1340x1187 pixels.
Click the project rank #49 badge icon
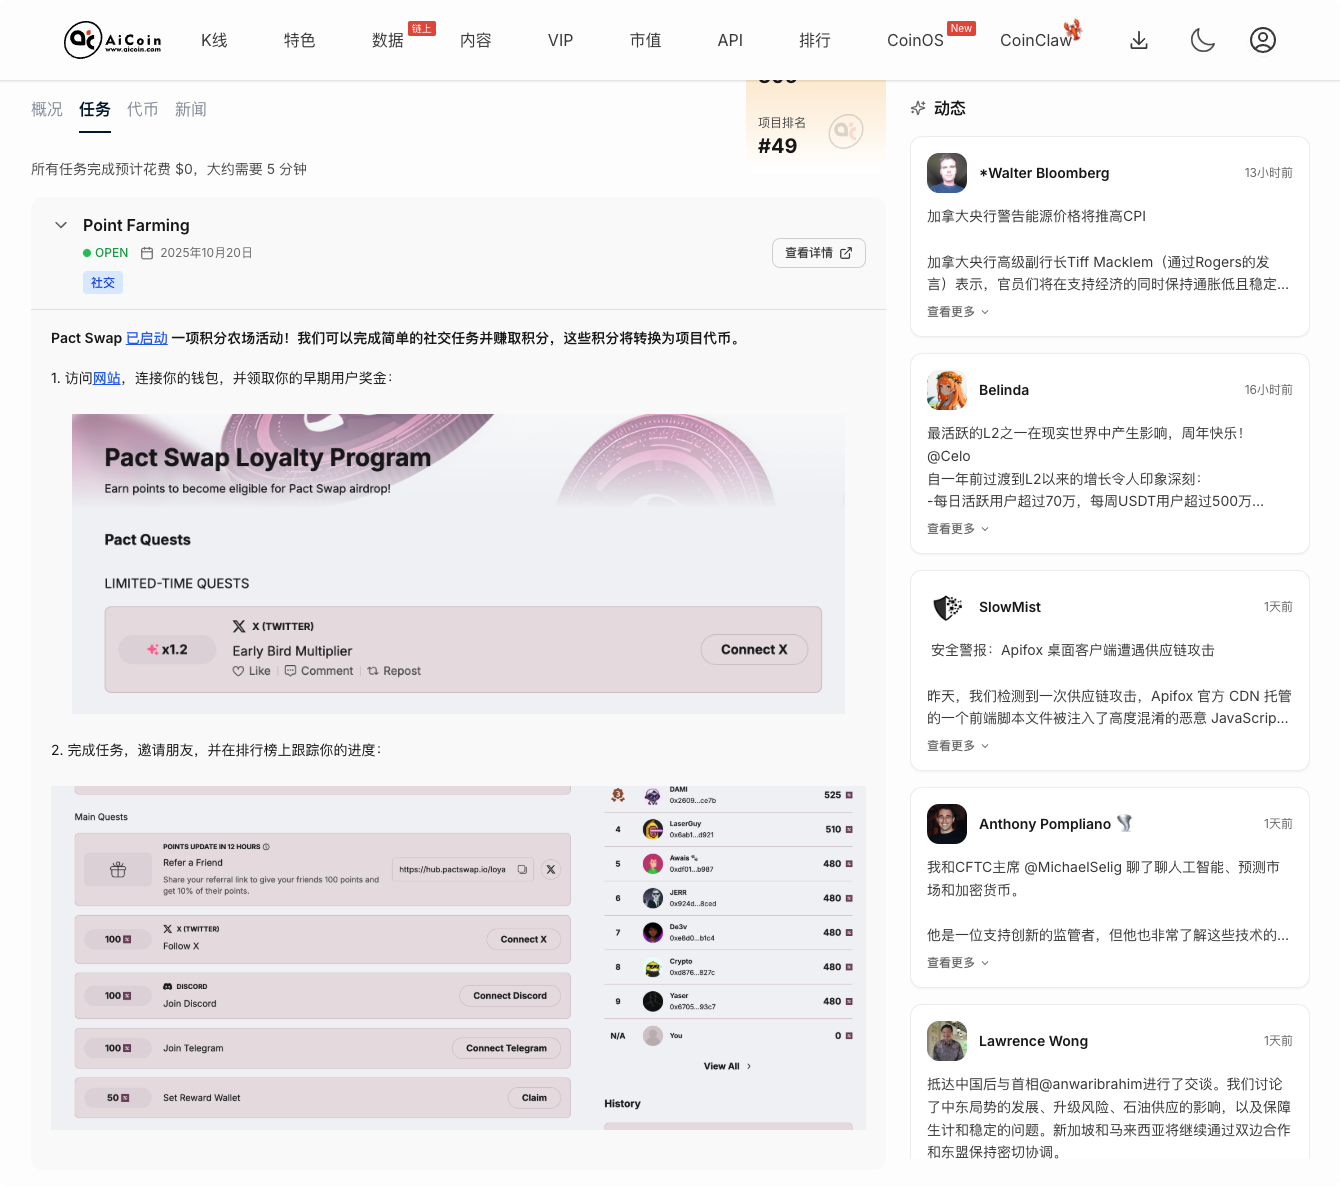(846, 130)
